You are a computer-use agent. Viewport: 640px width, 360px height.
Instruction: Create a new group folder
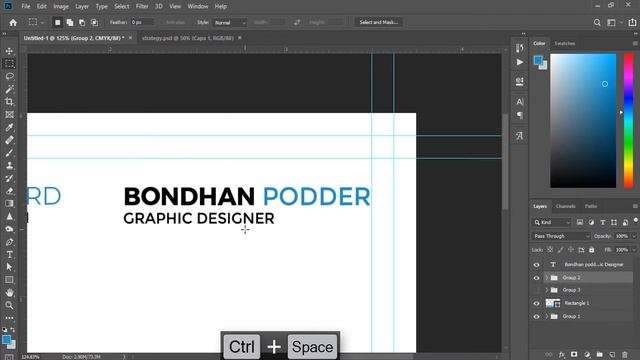point(599,355)
